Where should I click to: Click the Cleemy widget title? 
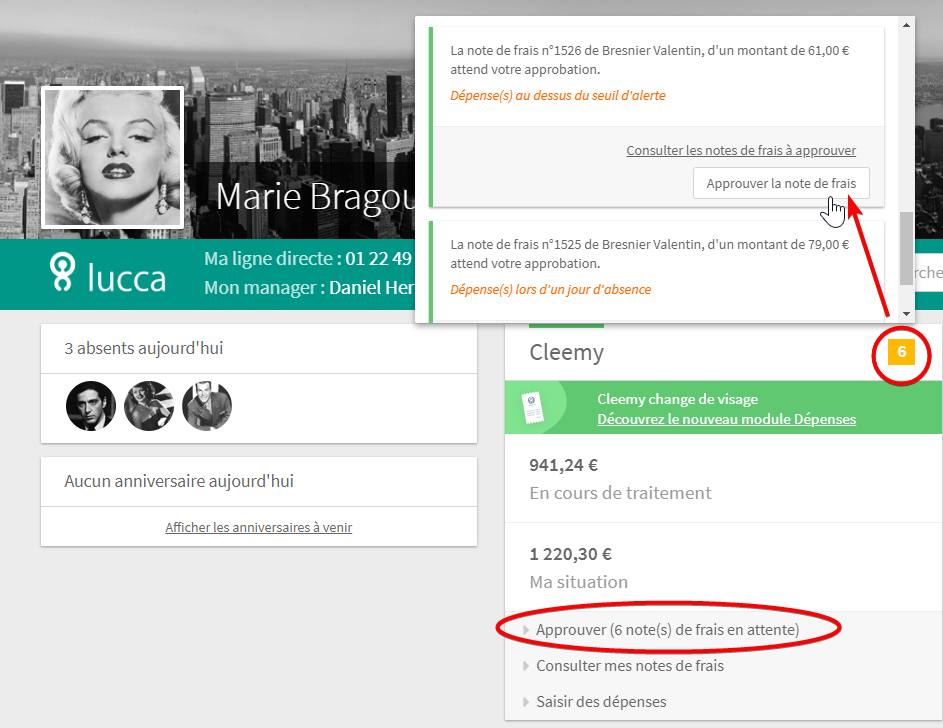[x=567, y=352]
